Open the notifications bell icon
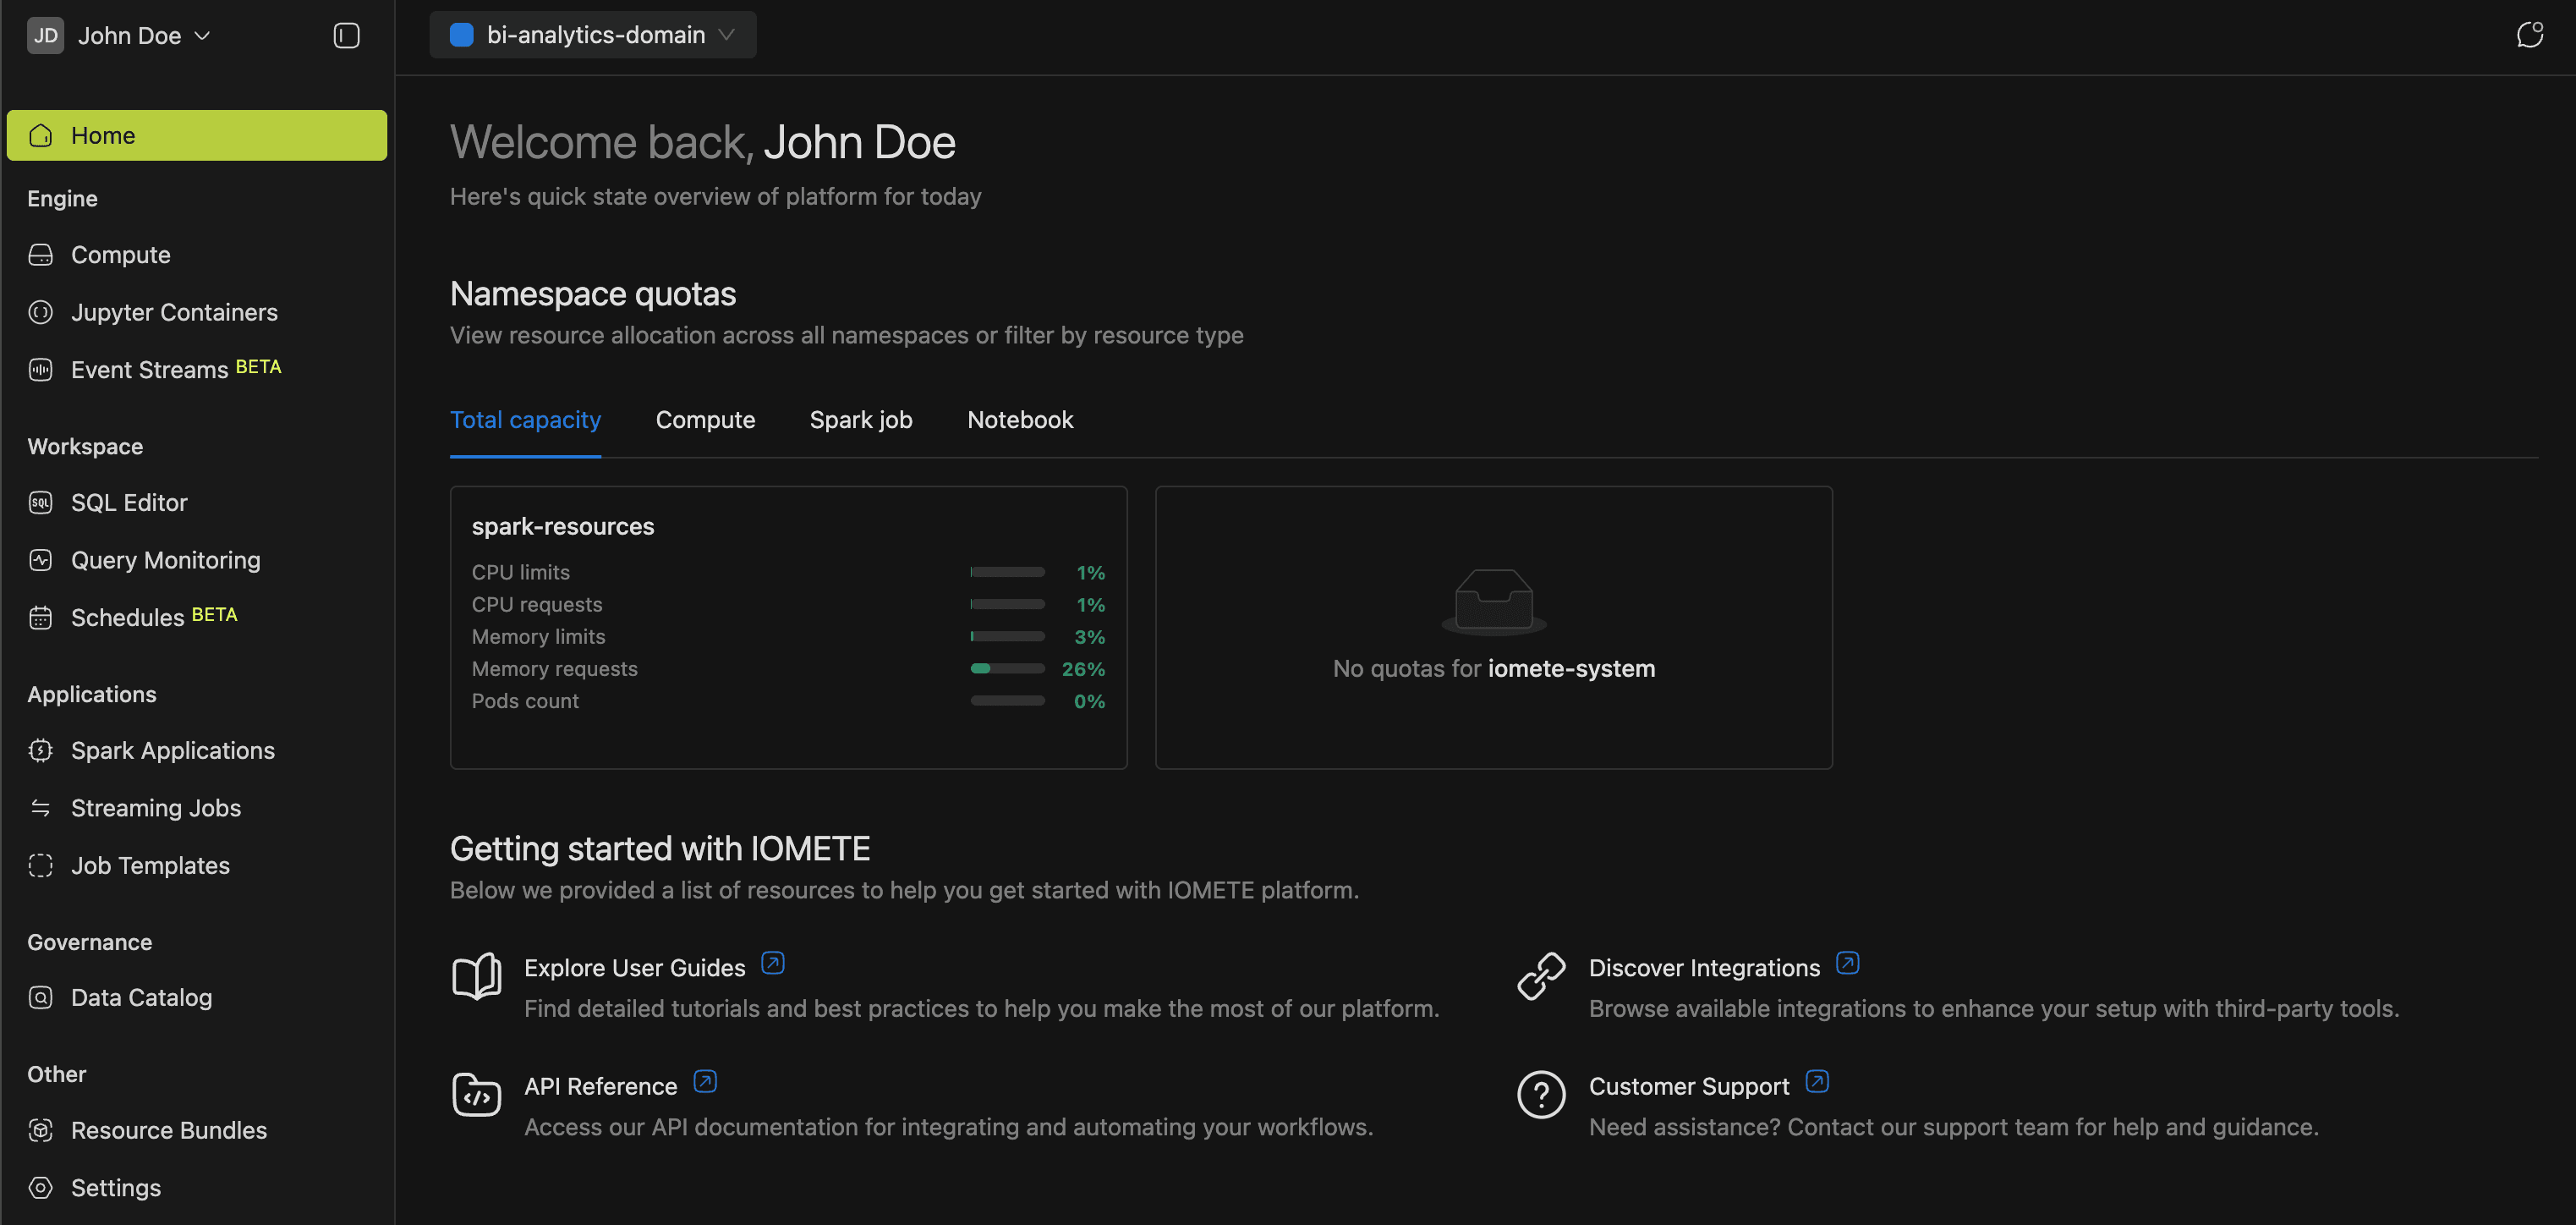The width and height of the screenshot is (2576, 1225). [2530, 34]
